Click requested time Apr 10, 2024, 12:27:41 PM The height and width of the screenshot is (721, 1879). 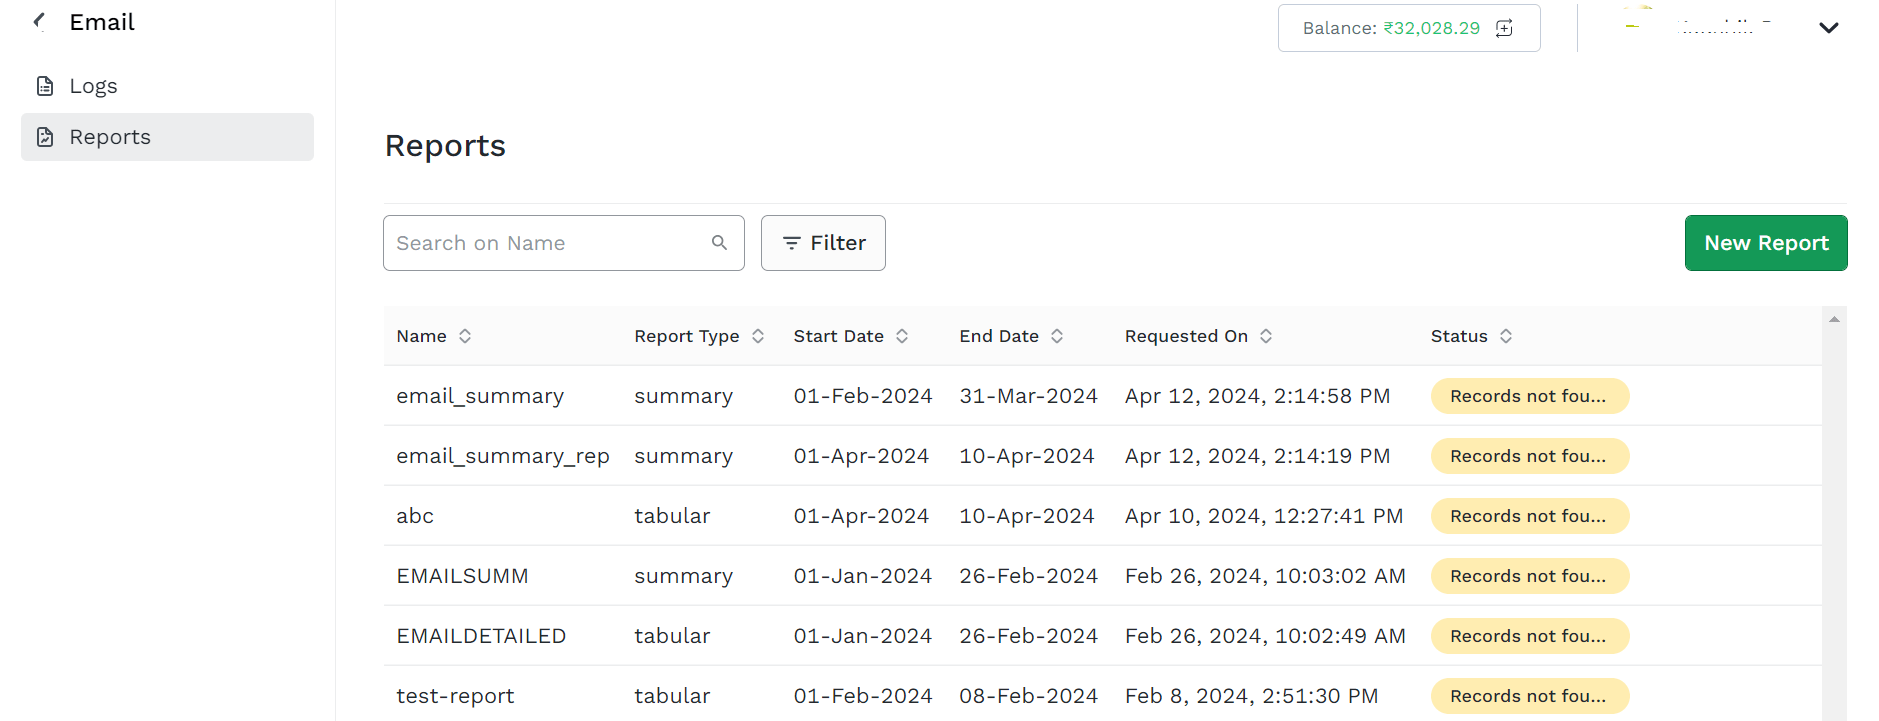point(1264,516)
